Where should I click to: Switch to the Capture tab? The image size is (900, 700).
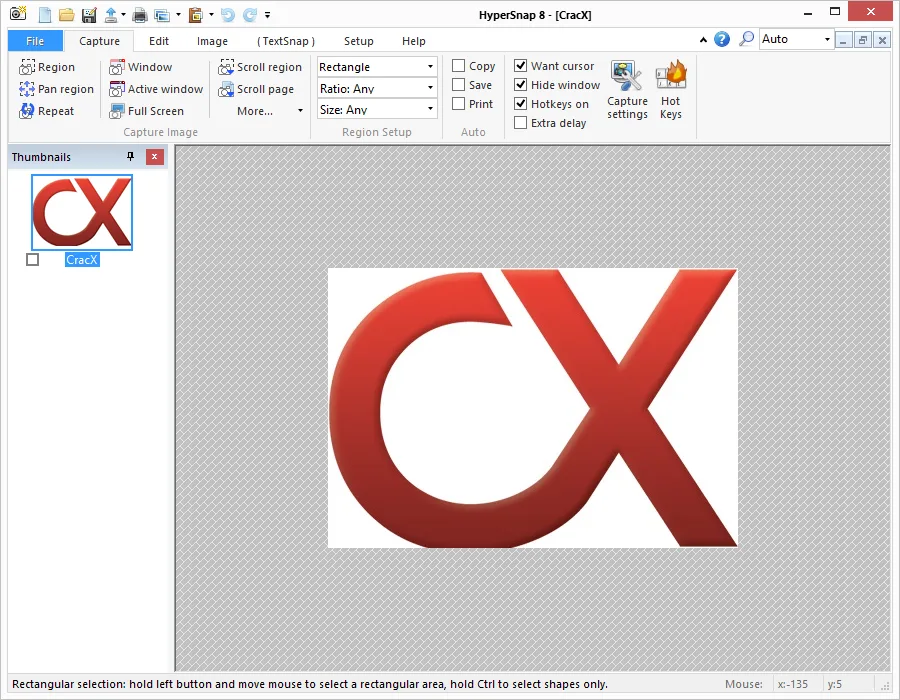(x=99, y=41)
